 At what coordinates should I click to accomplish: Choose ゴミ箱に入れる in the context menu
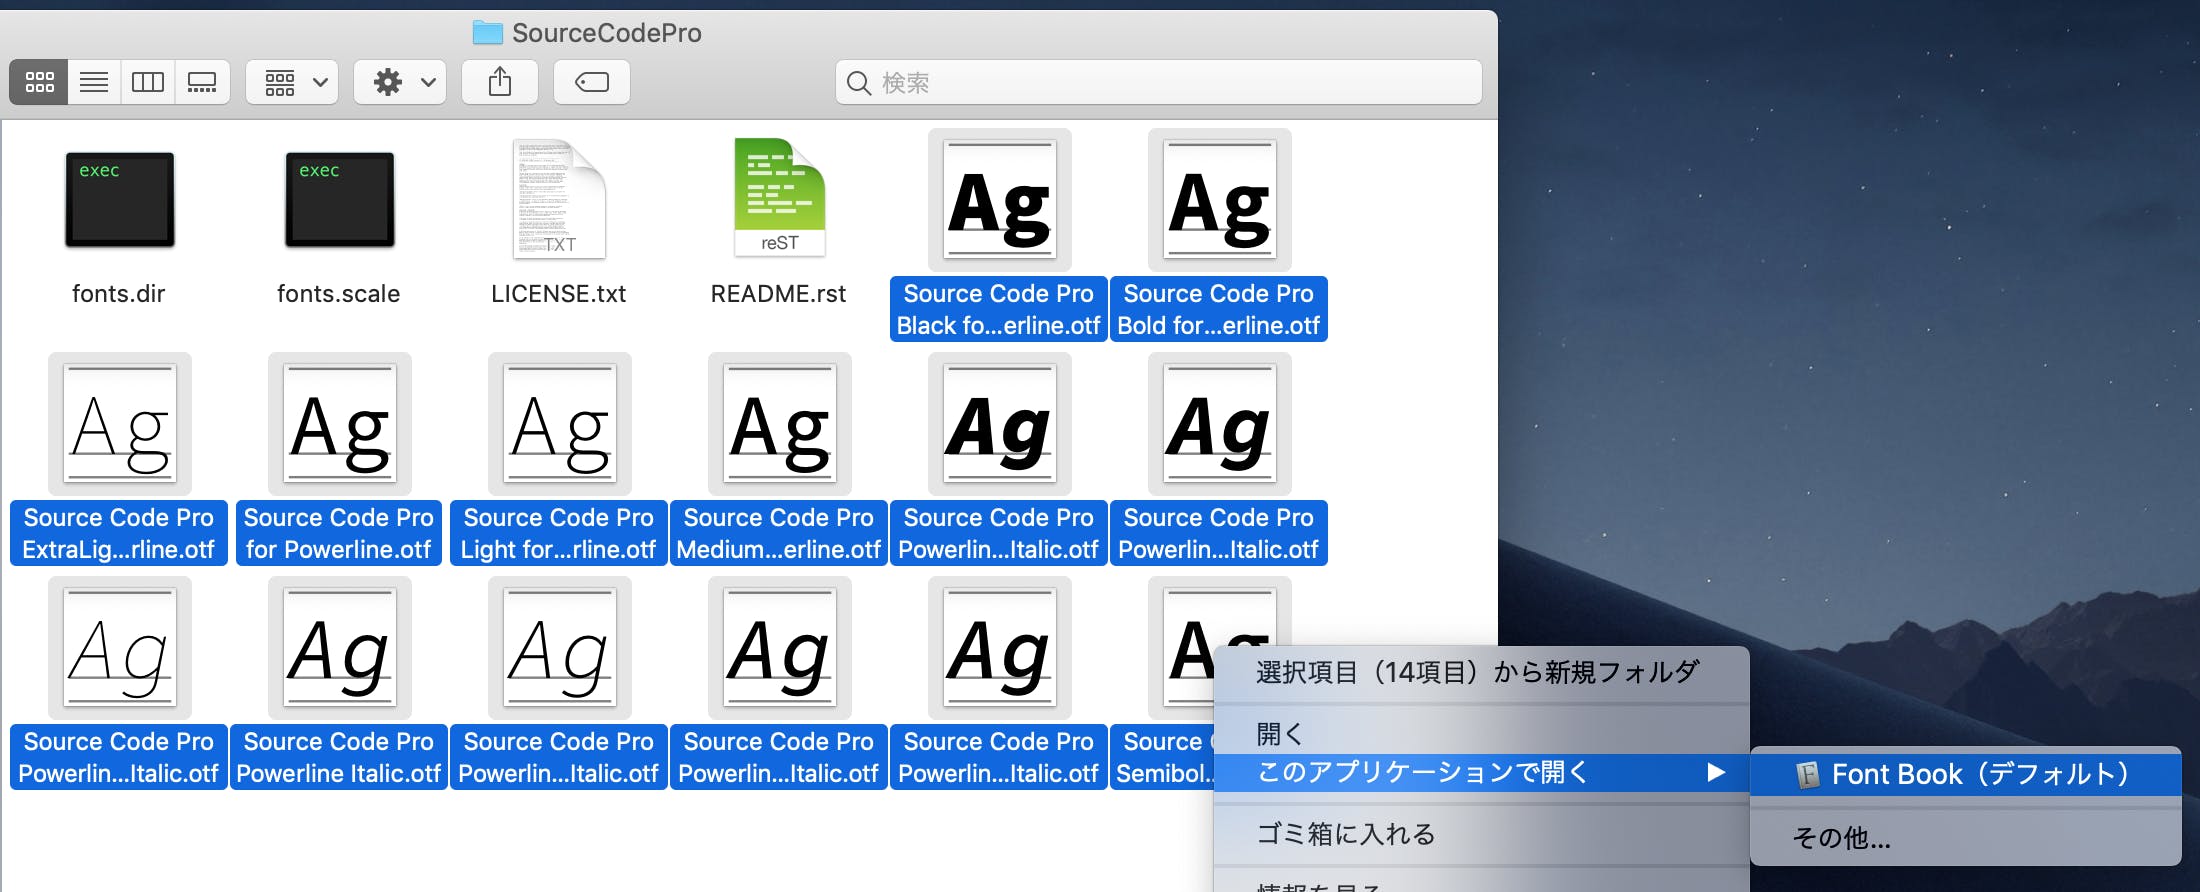pyautogui.click(x=1481, y=834)
